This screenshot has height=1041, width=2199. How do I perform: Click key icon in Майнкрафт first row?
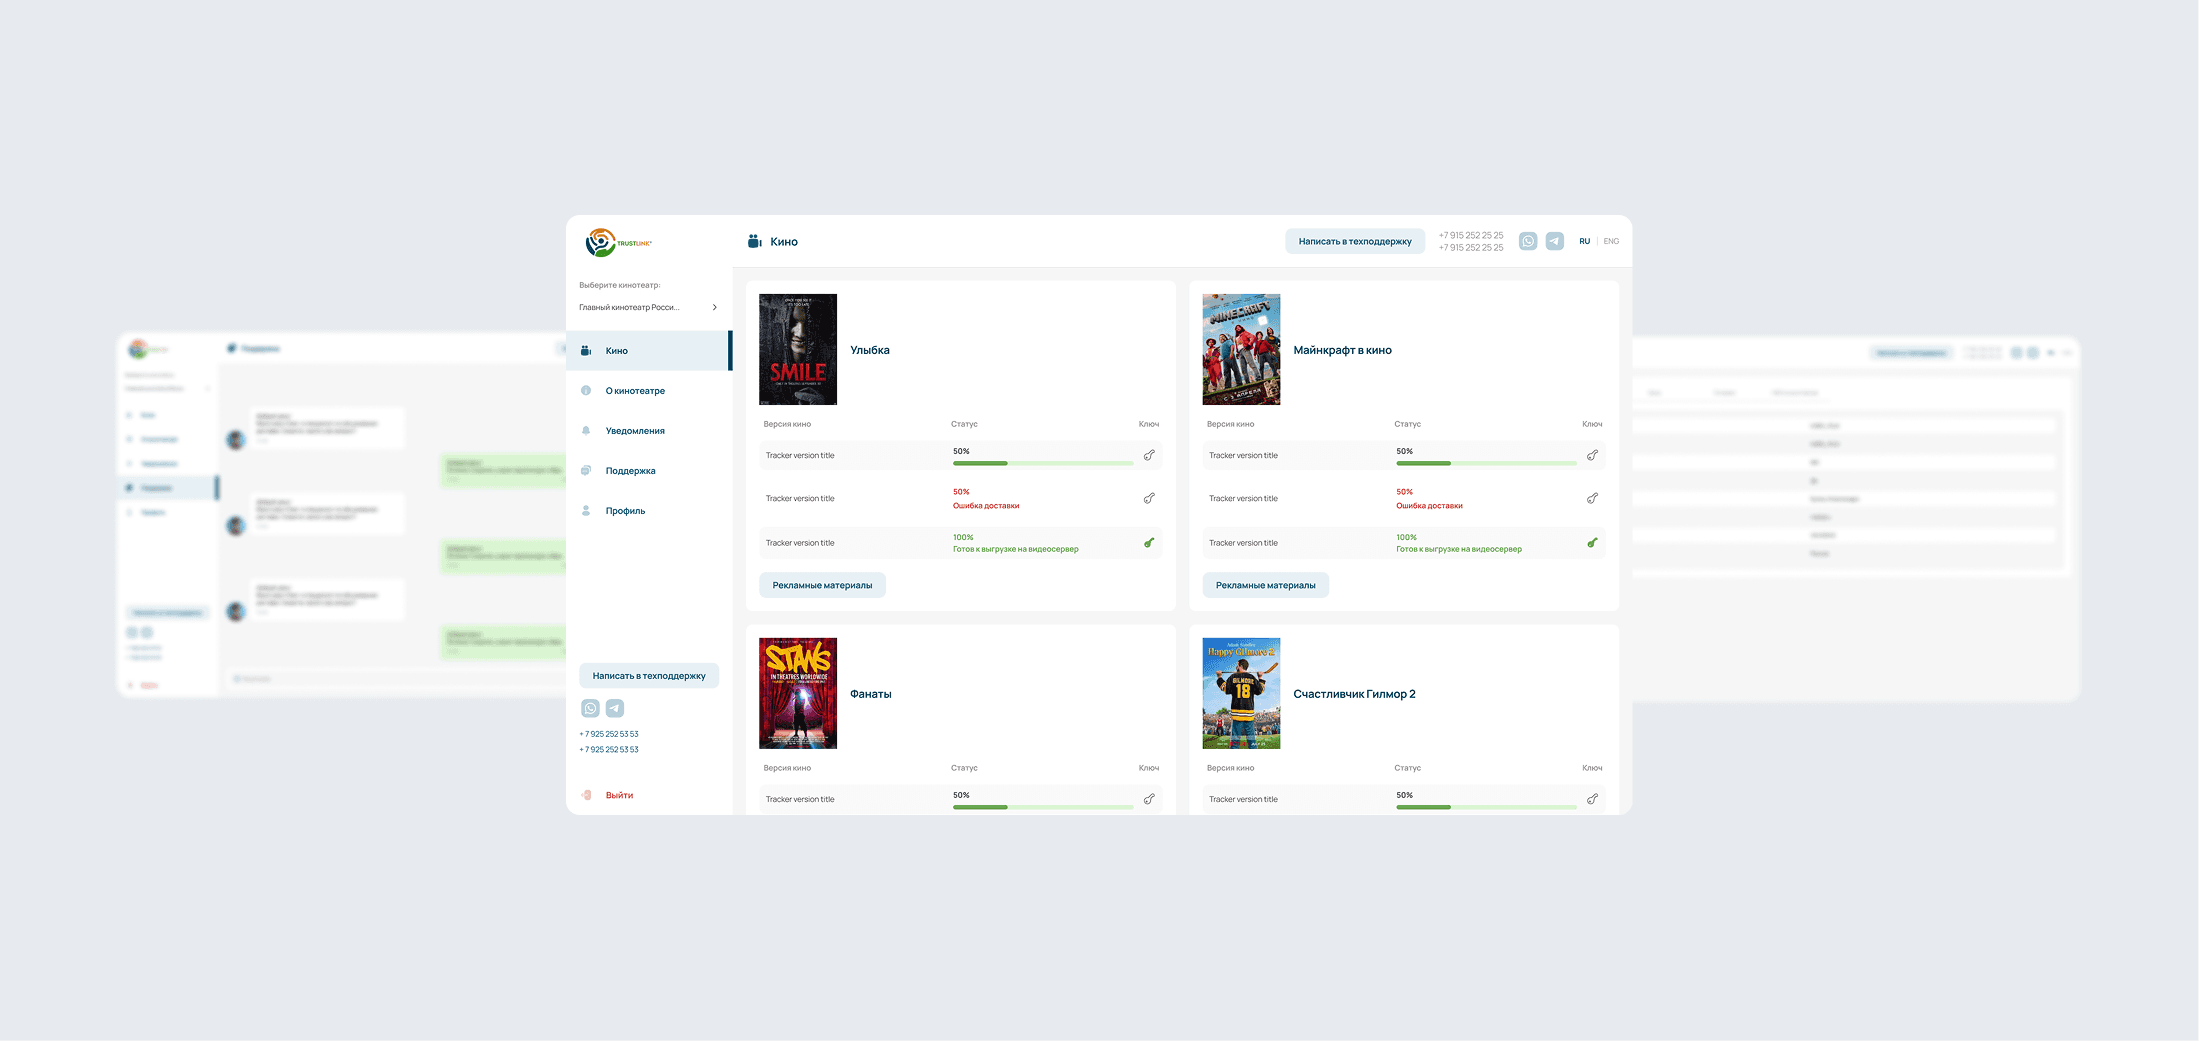tap(1592, 455)
